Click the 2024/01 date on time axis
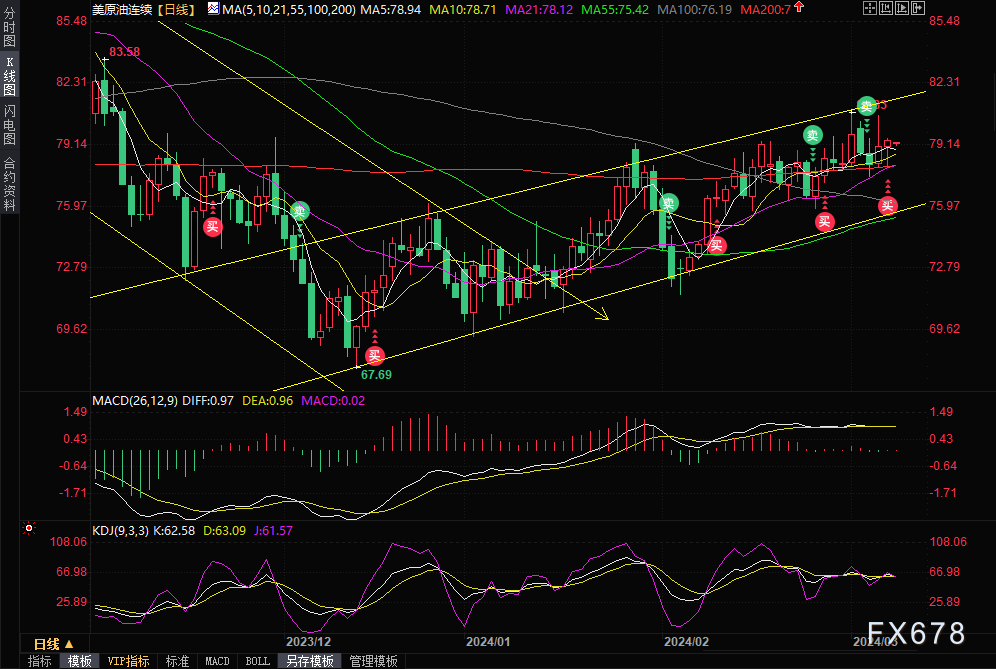This screenshot has height=669, width=996. tap(488, 642)
